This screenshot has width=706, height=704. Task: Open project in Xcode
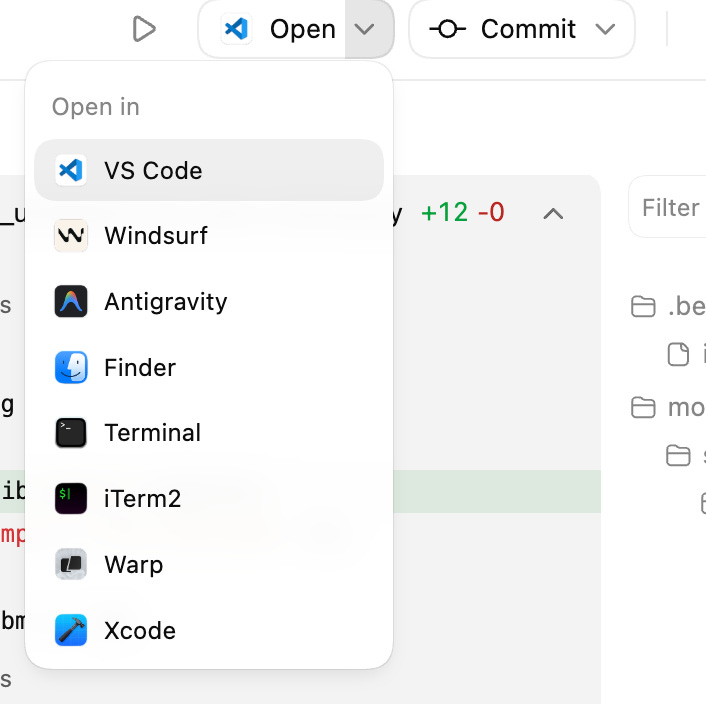pyautogui.click(x=209, y=630)
